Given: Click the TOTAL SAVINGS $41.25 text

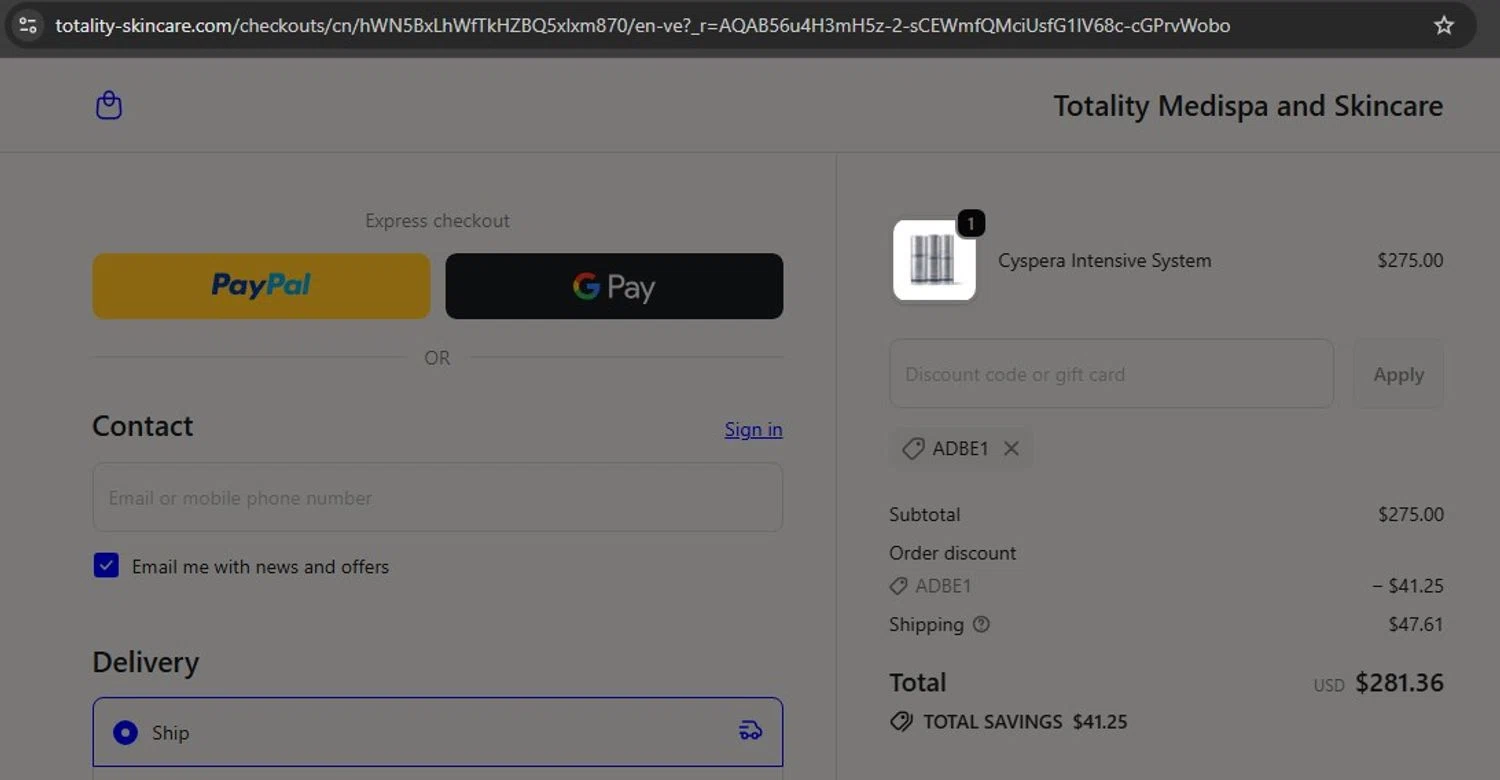Looking at the screenshot, I should pyautogui.click(x=1025, y=722).
